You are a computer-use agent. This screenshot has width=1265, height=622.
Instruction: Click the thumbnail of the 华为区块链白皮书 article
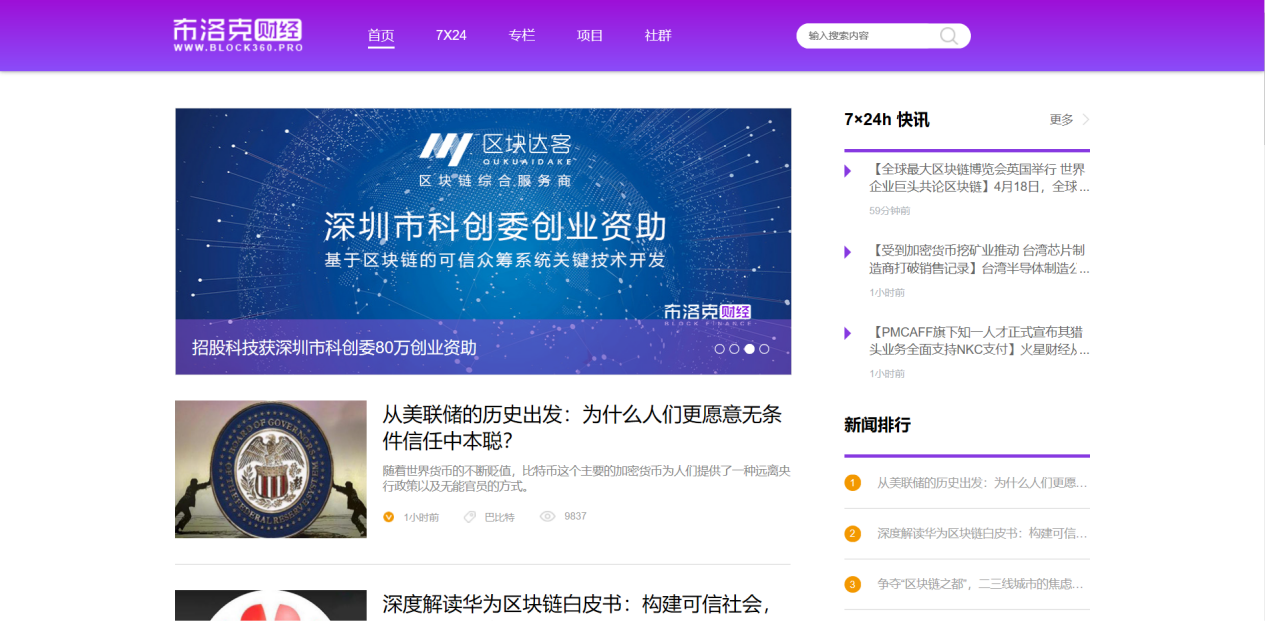coord(271,606)
